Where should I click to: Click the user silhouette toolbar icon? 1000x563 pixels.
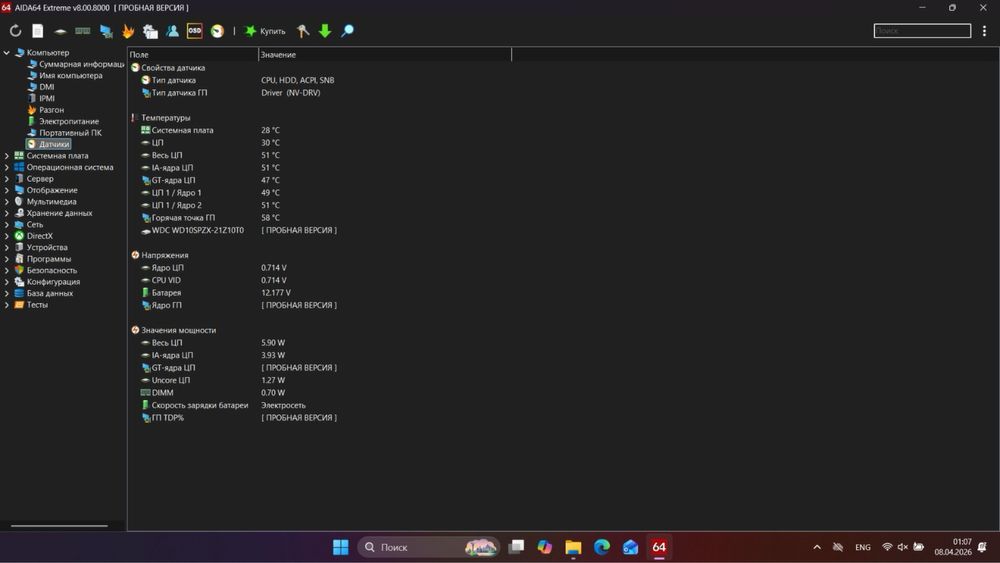[x=172, y=31]
